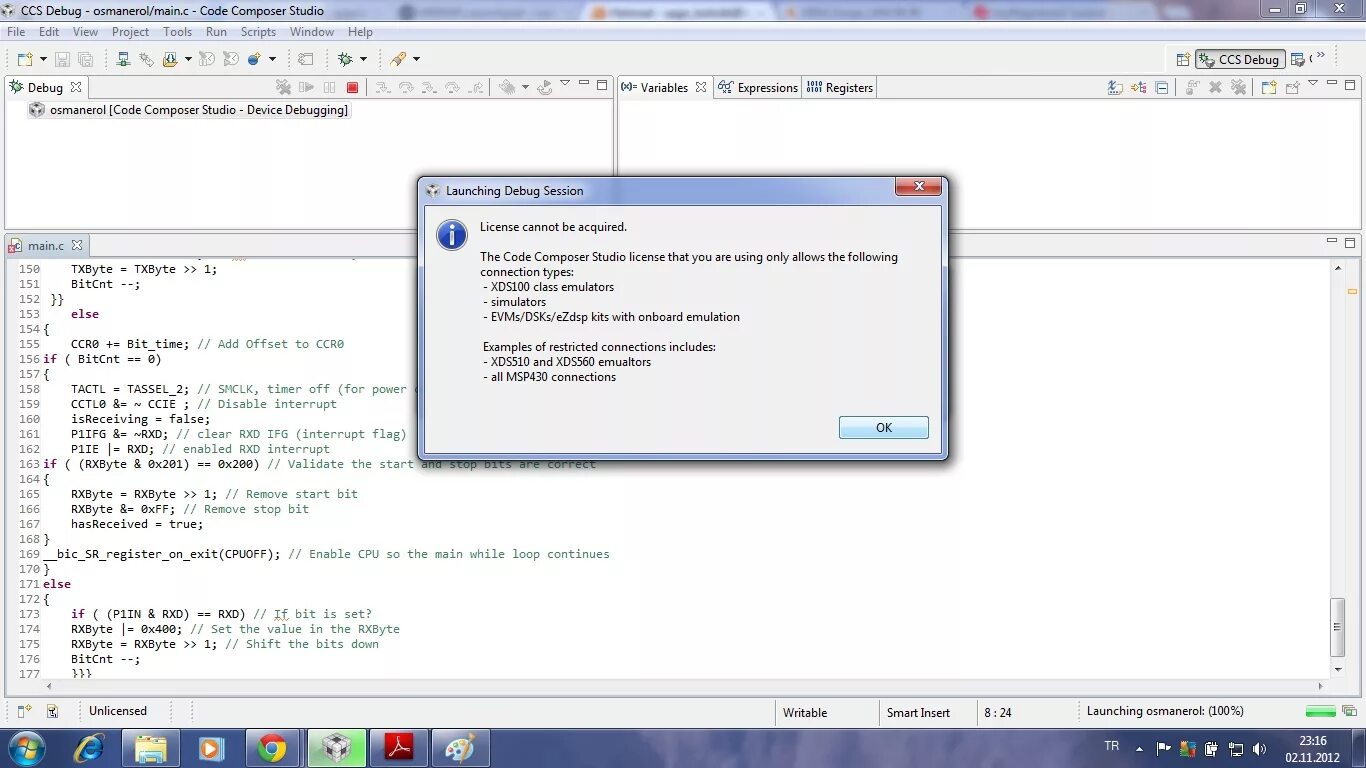Open the Project menu
Viewport: 1366px width, 768px height.
tap(130, 32)
